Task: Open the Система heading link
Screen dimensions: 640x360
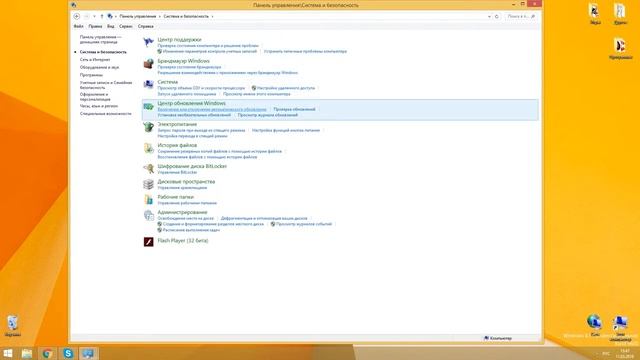Action: 167,82
